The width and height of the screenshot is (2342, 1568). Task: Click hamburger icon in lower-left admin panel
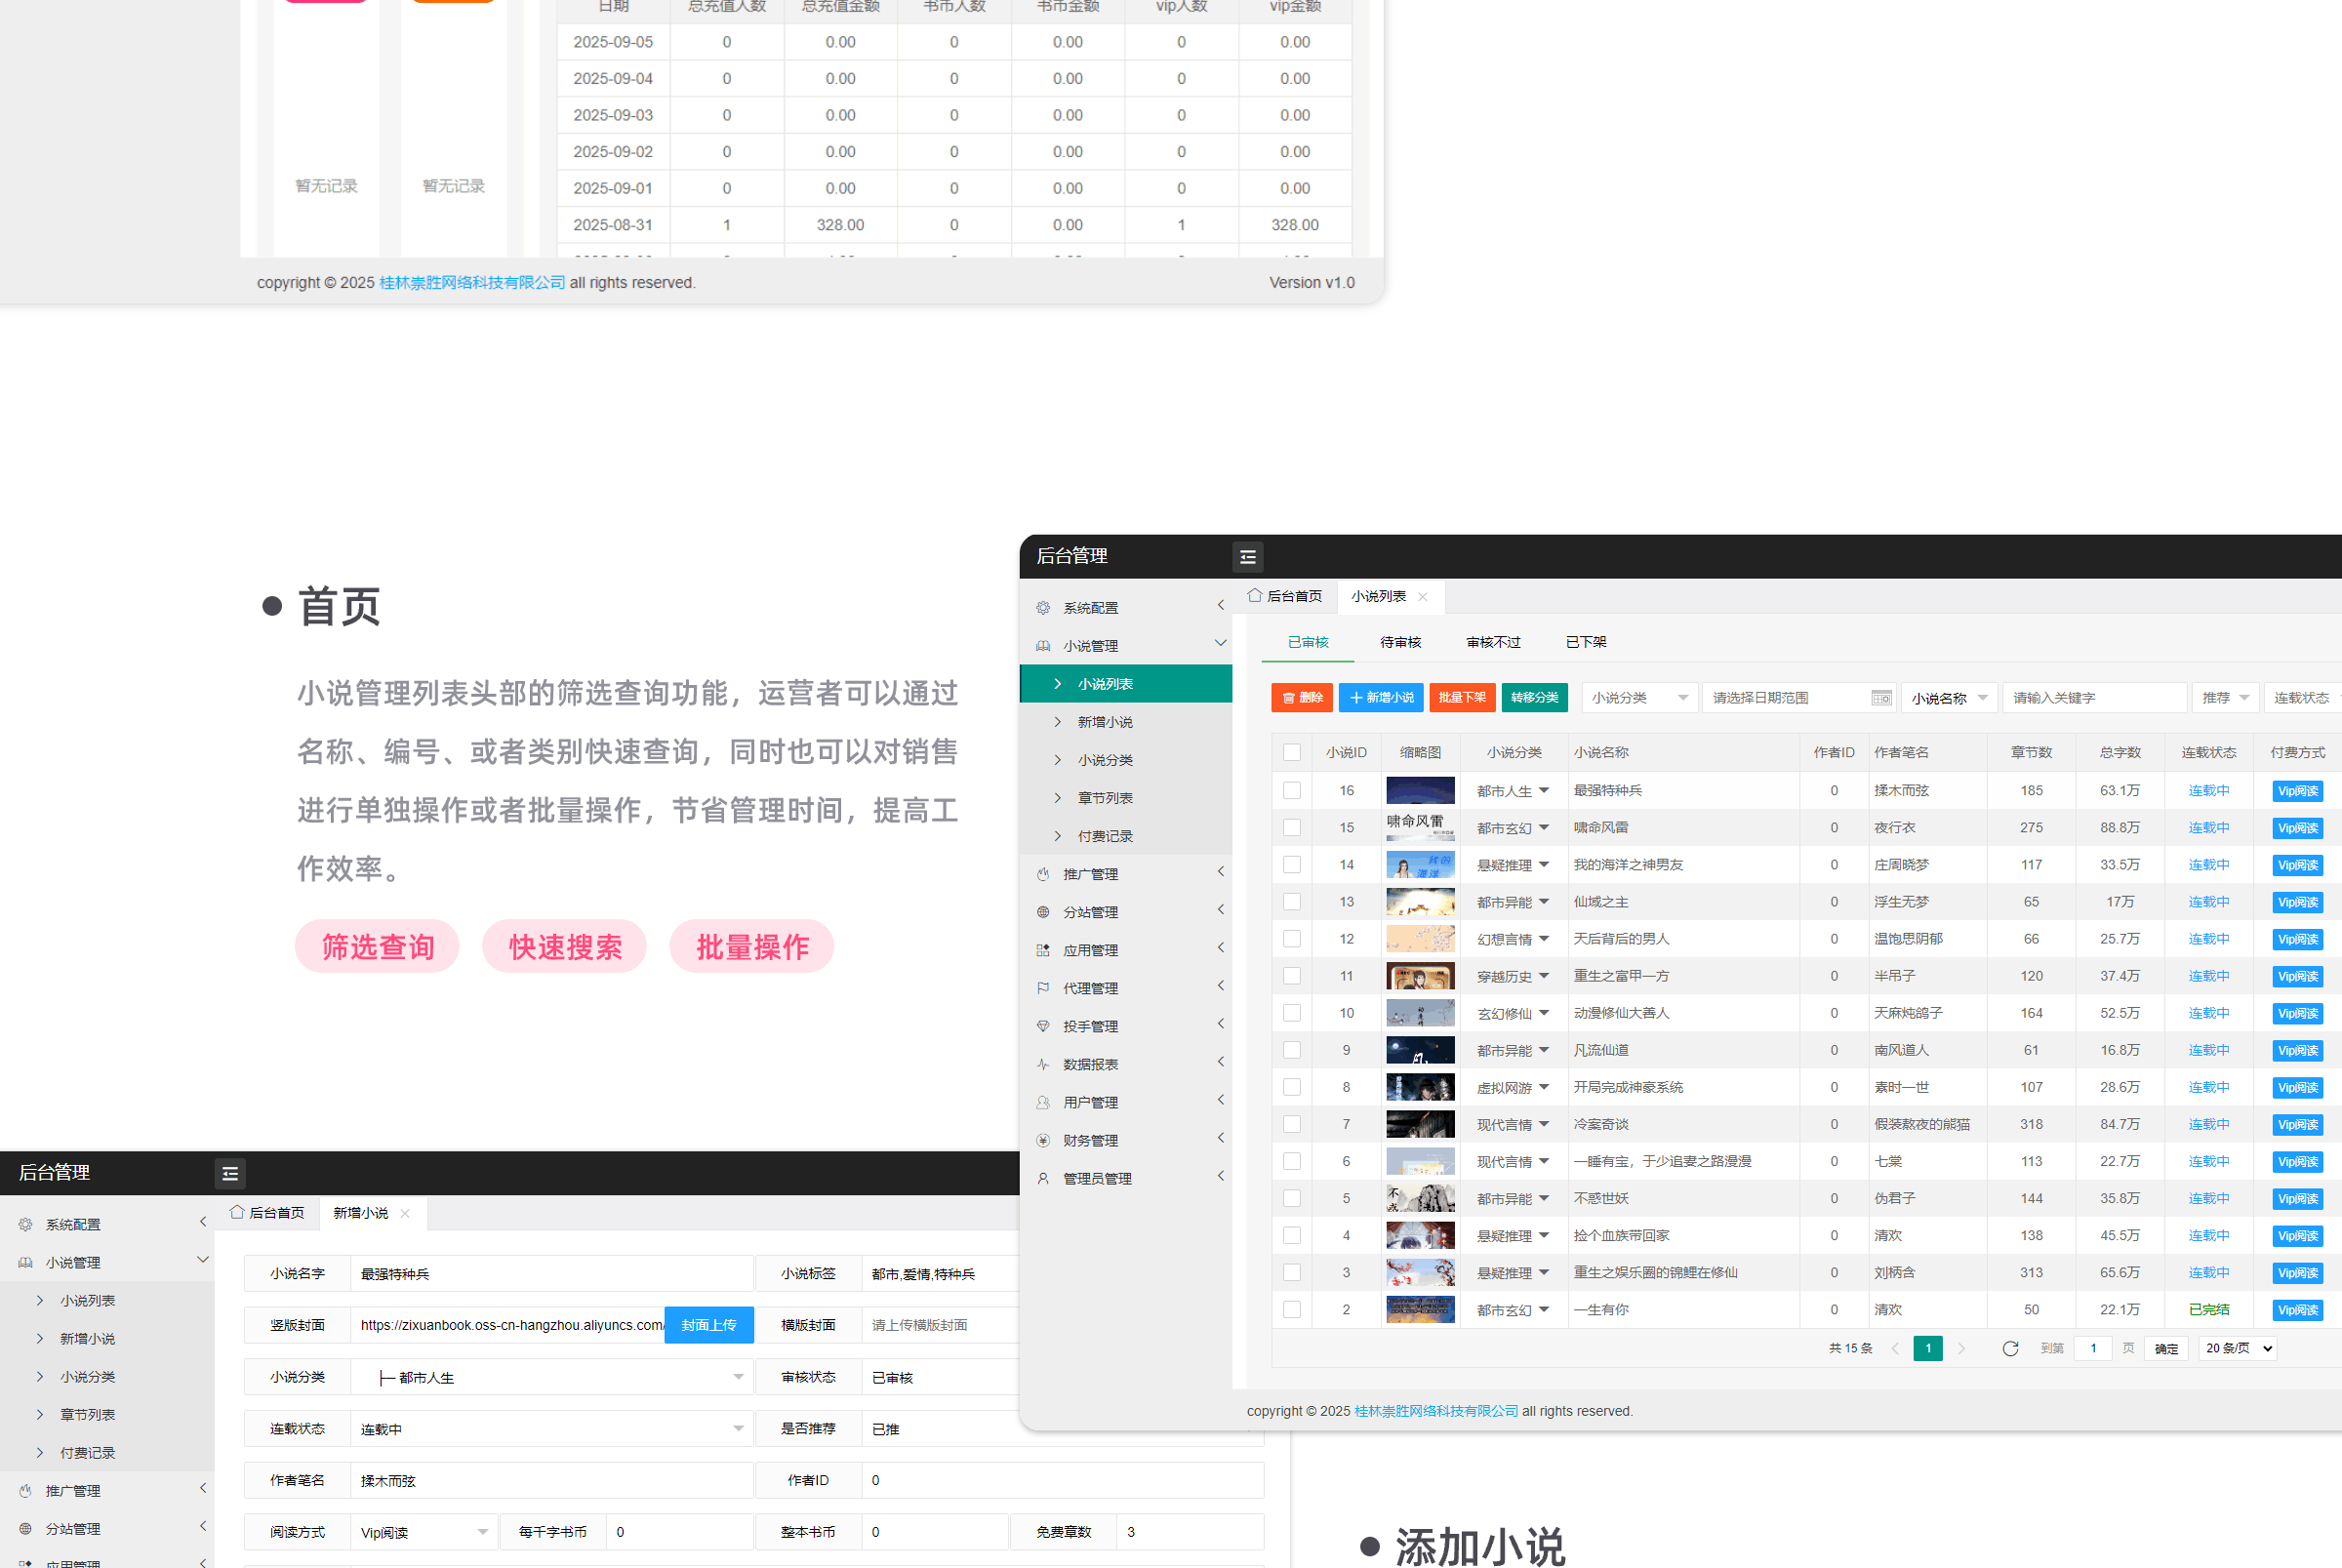[x=230, y=1174]
